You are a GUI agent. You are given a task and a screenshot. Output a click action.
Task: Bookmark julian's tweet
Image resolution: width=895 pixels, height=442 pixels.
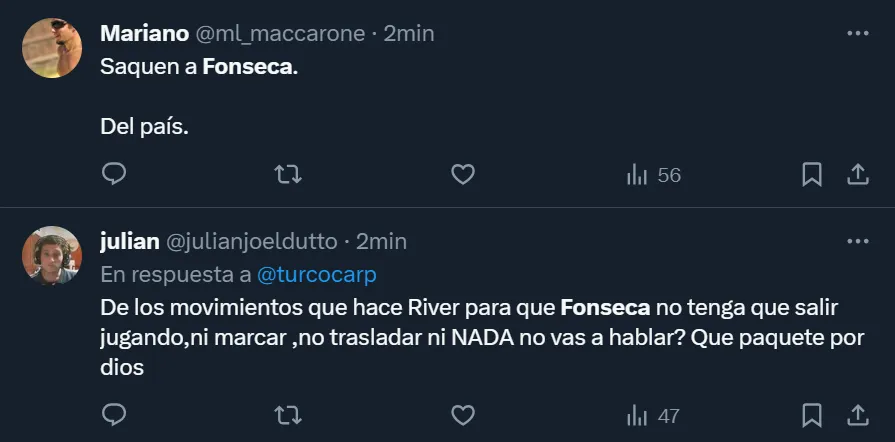coord(812,414)
